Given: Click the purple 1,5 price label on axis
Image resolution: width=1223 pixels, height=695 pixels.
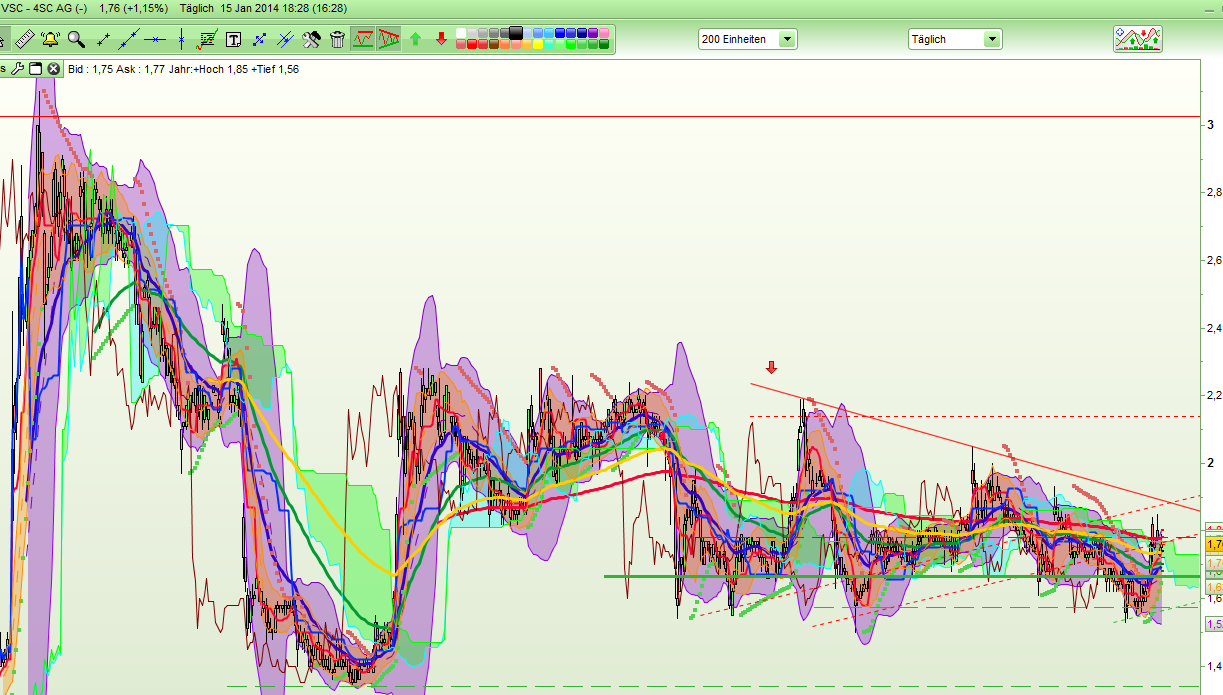Looking at the screenshot, I should (x=1213, y=624).
